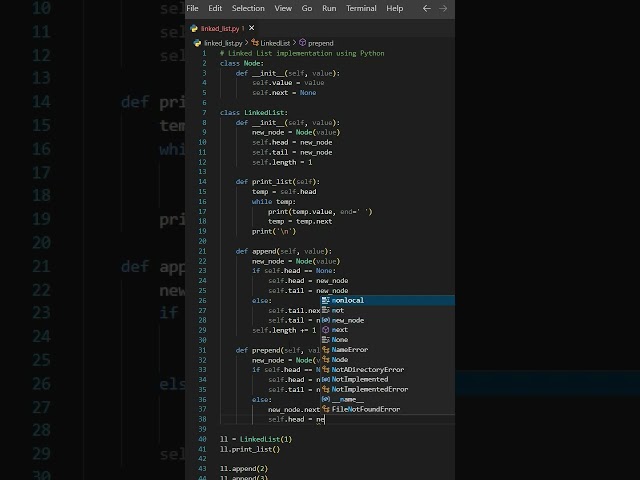Choose 'FileNotFoundError' suggestion

[x=387, y=409]
